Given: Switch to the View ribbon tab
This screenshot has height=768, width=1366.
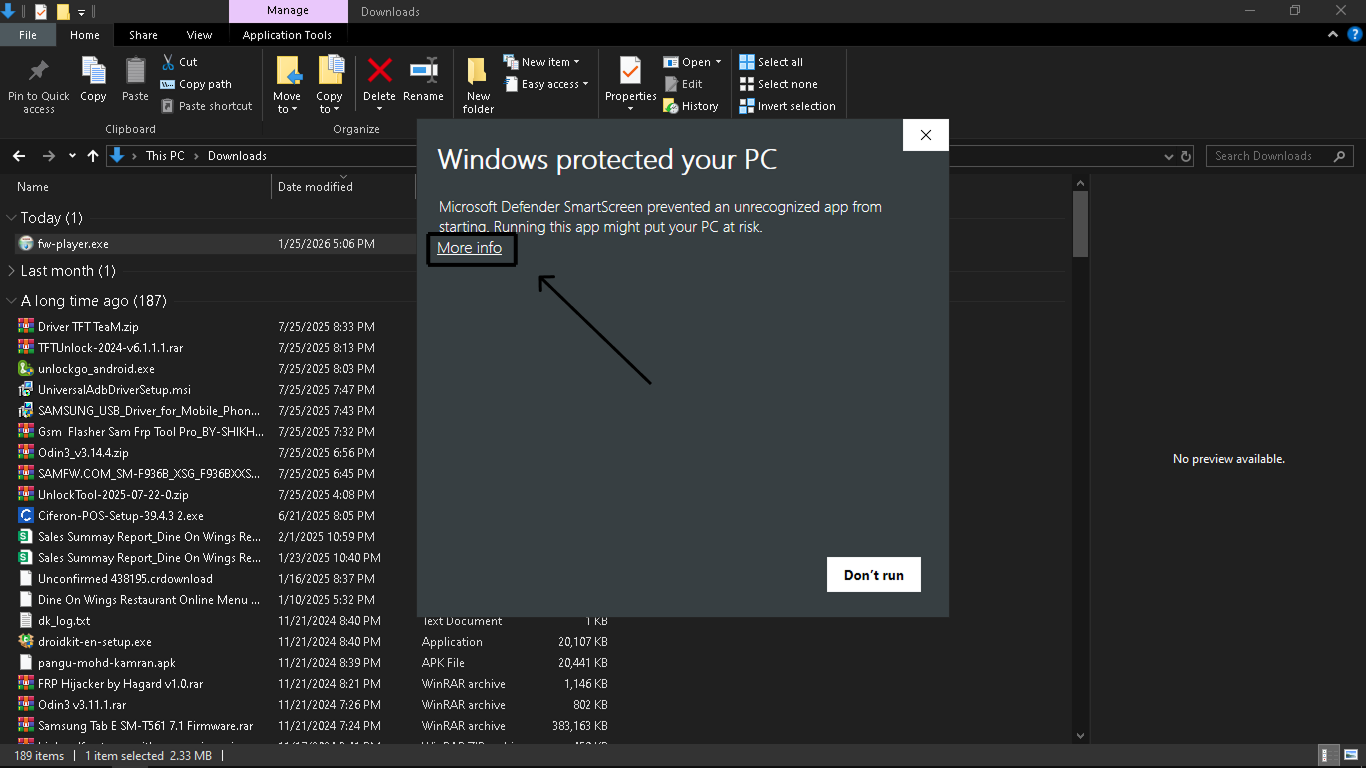Looking at the screenshot, I should pyautogui.click(x=200, y=35).
